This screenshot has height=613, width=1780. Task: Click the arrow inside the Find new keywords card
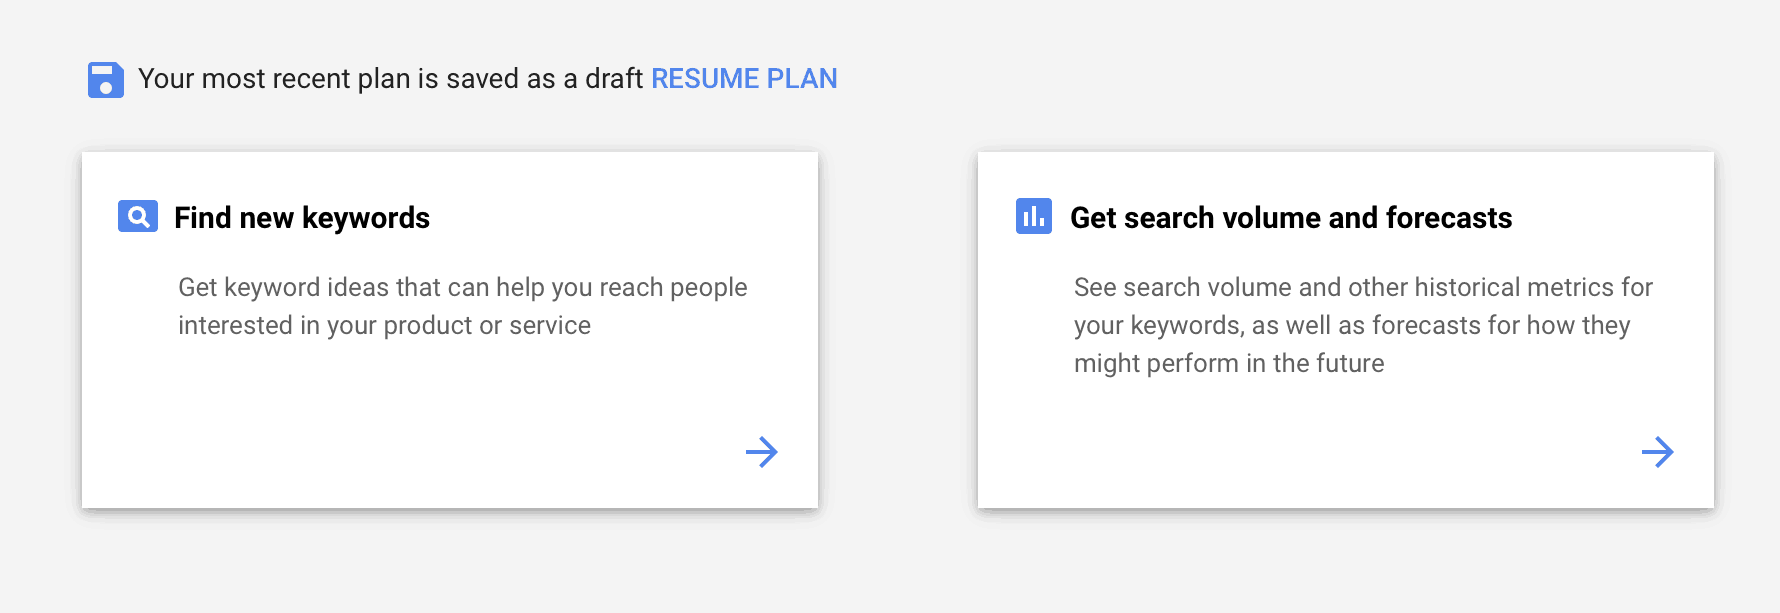coord(763,453)
